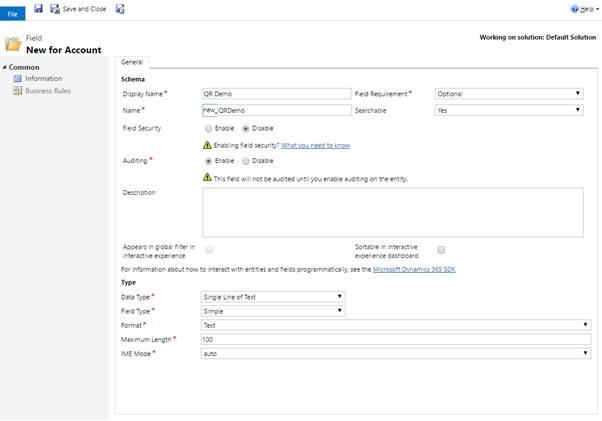Open Business Rules in left navigation
The width and height of the screenshot is (602, 421).
click(47, 90)
